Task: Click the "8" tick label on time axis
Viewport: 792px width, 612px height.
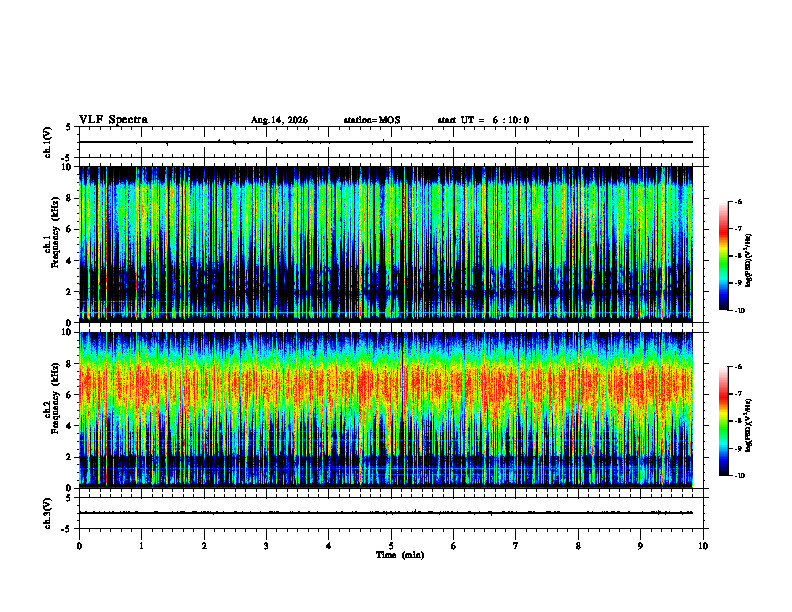Action: 578,546
